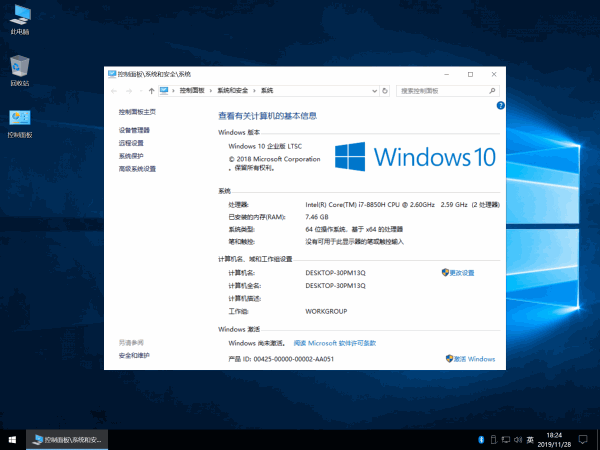
Task: Refresh the control panel address bar
Action: click(385, 91)
